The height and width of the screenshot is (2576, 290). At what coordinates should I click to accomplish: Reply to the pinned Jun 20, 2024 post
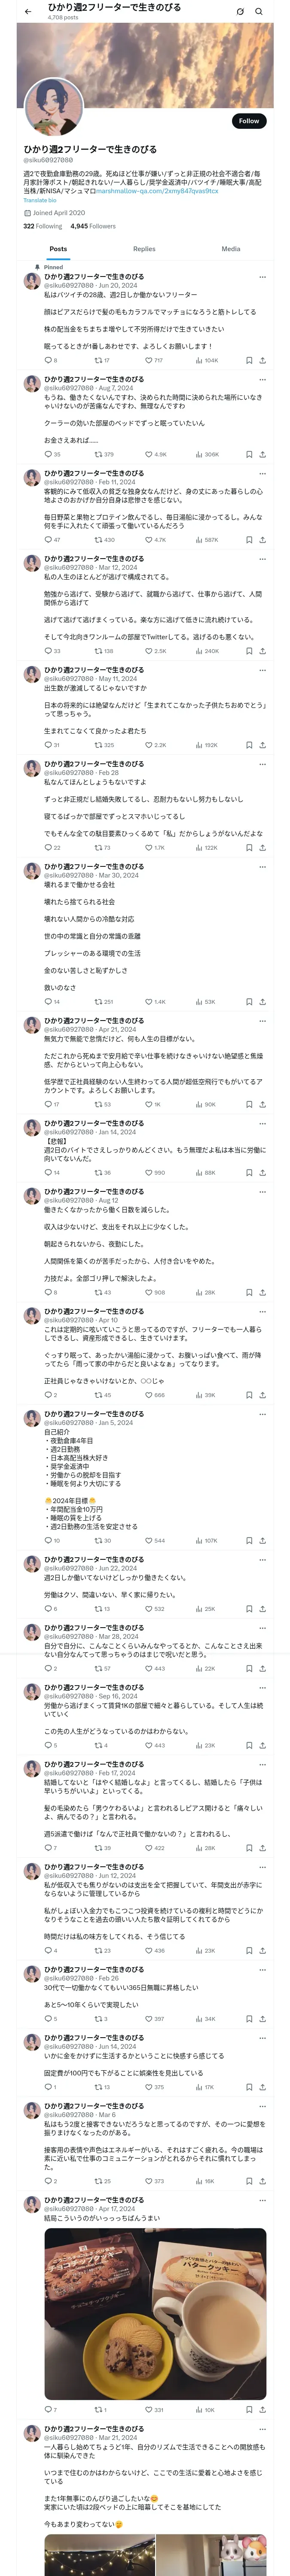click(47, 360)
